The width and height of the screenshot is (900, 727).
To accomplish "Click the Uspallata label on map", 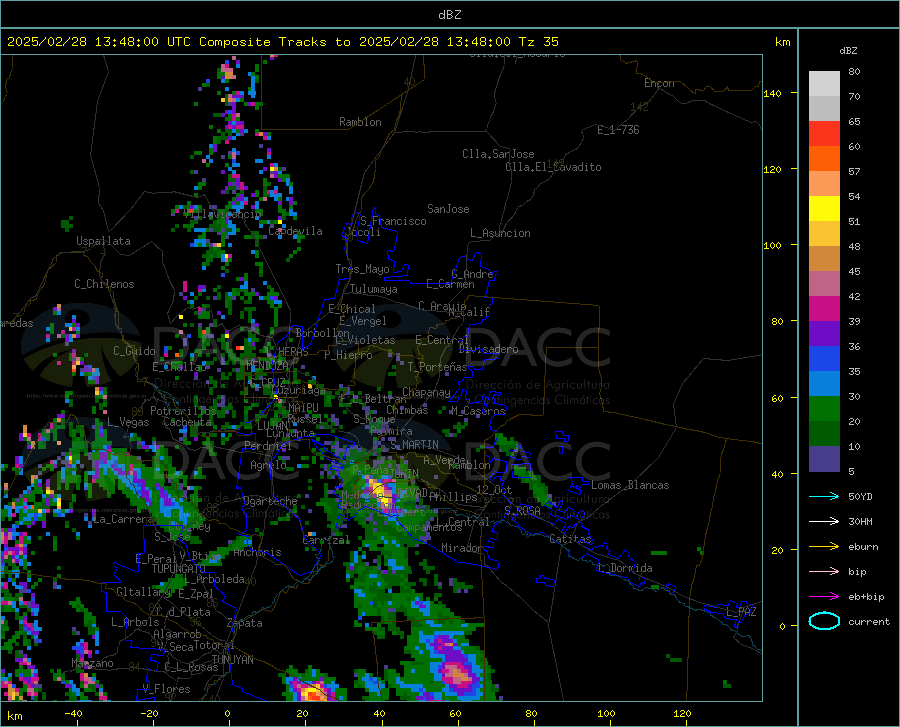I will click(x=103, y=241).
